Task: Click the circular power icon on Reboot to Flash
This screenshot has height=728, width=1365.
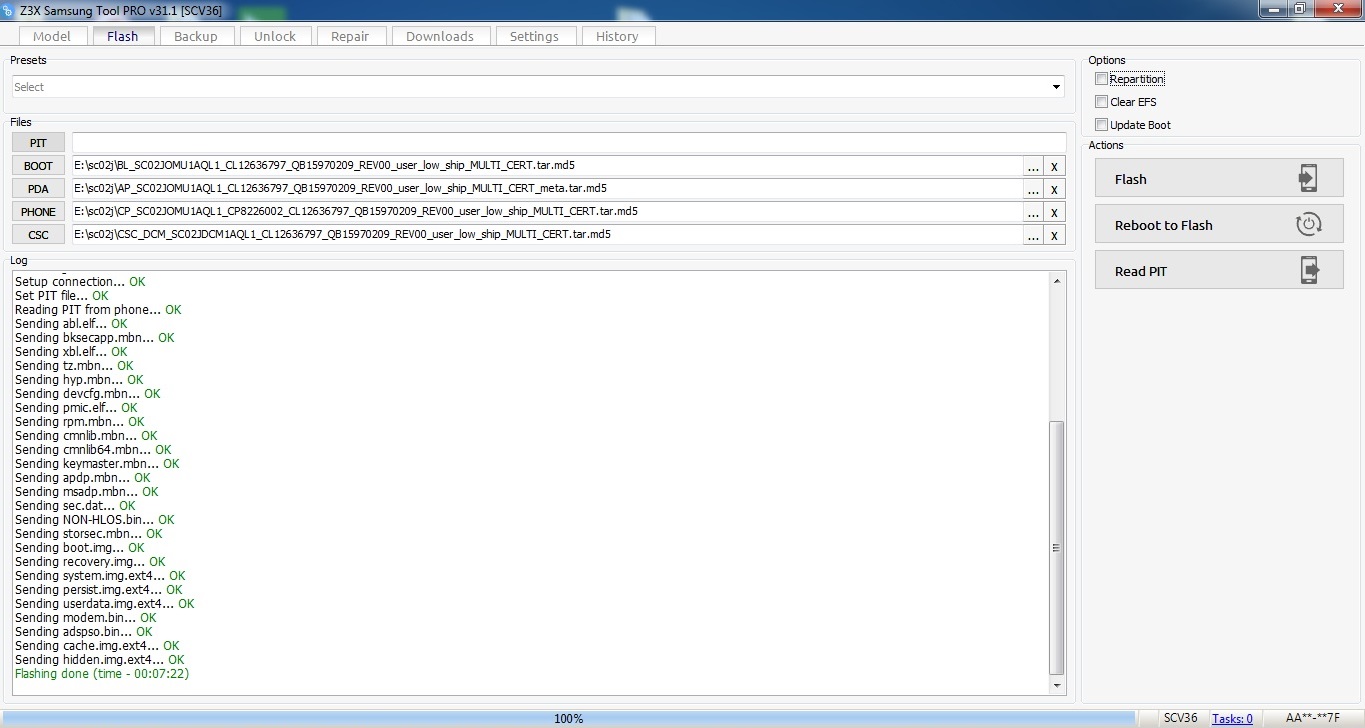Action: 1308,225
